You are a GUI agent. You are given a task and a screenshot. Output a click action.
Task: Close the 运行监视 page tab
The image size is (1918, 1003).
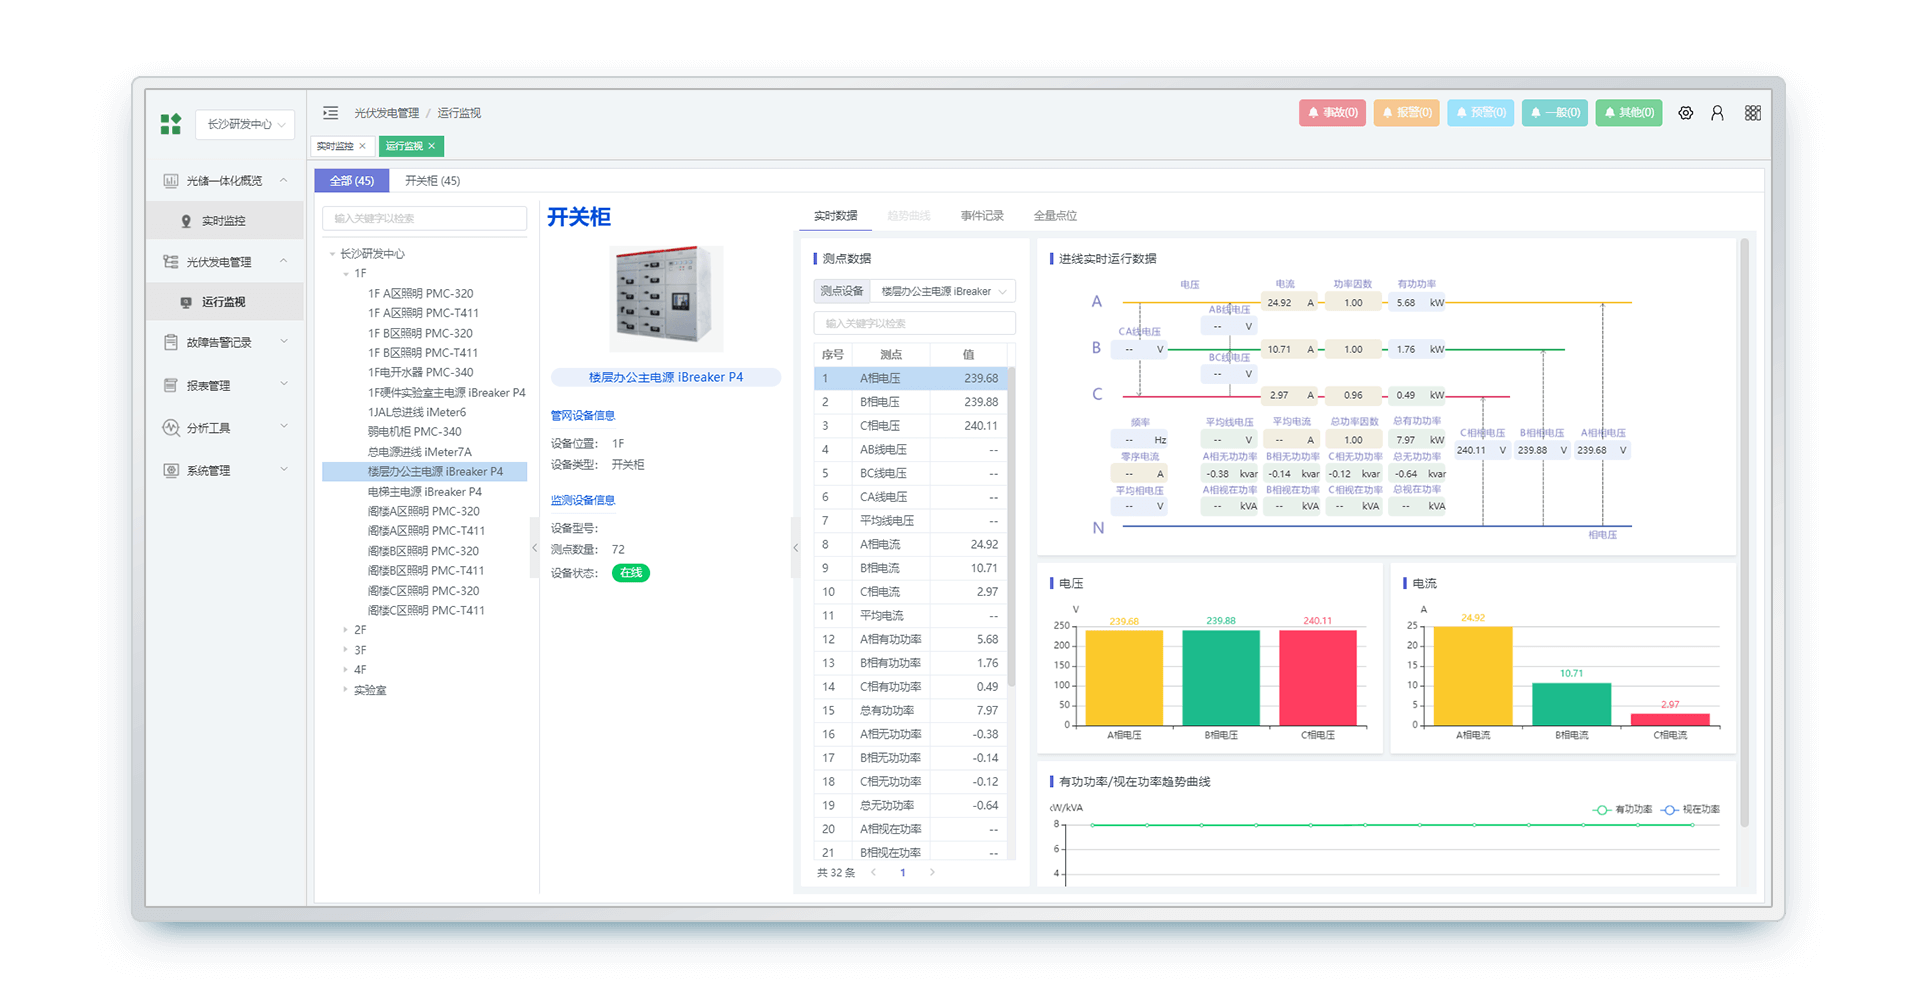(432, 146)
